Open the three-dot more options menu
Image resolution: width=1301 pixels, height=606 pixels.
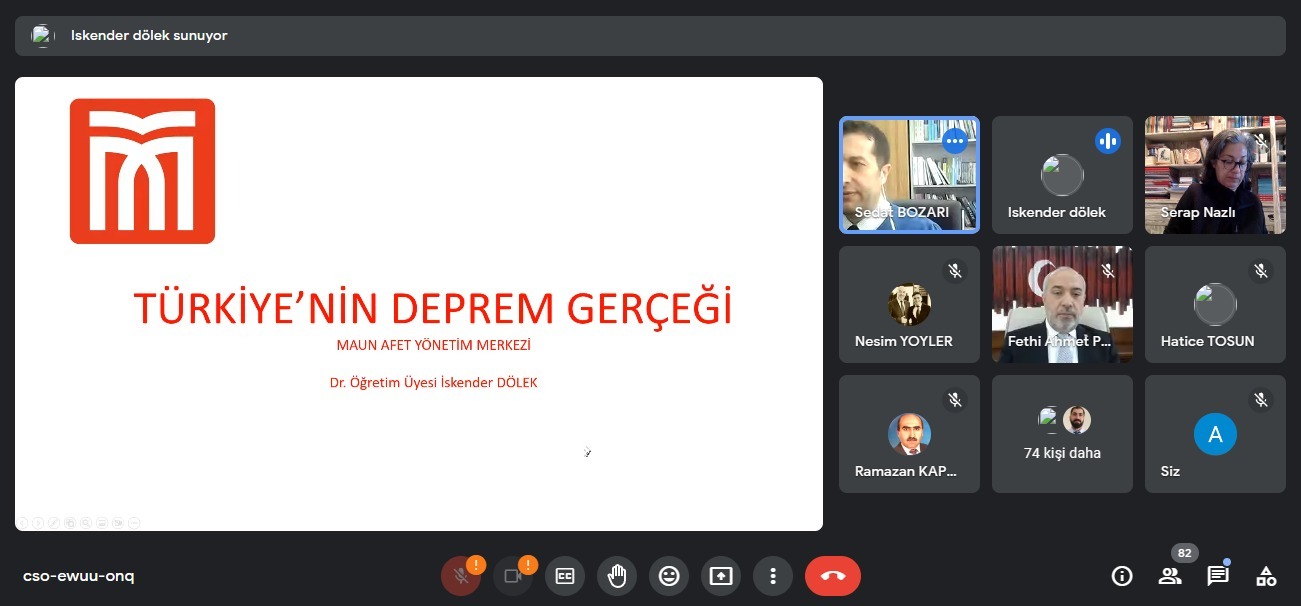pyautogui.click(x=773, y=576)
